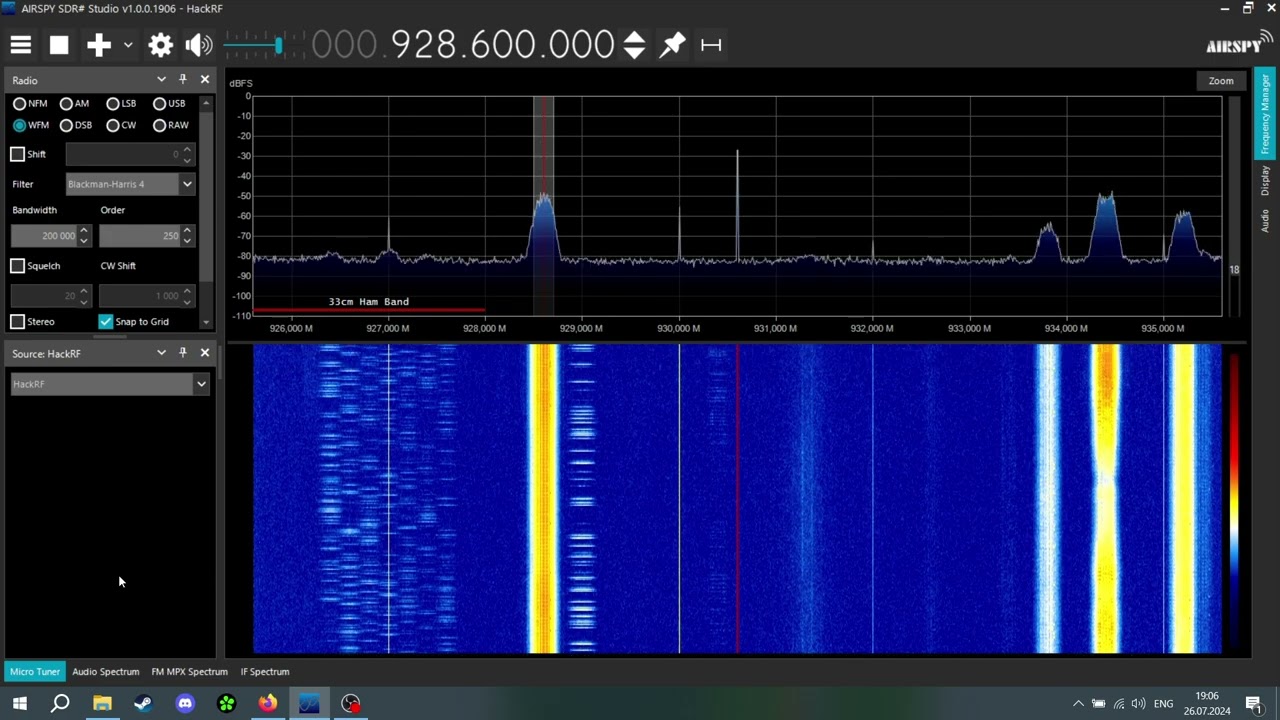Toggle the pin icon next to frequency
This screenshot has height=720, width=1280.
673,45
